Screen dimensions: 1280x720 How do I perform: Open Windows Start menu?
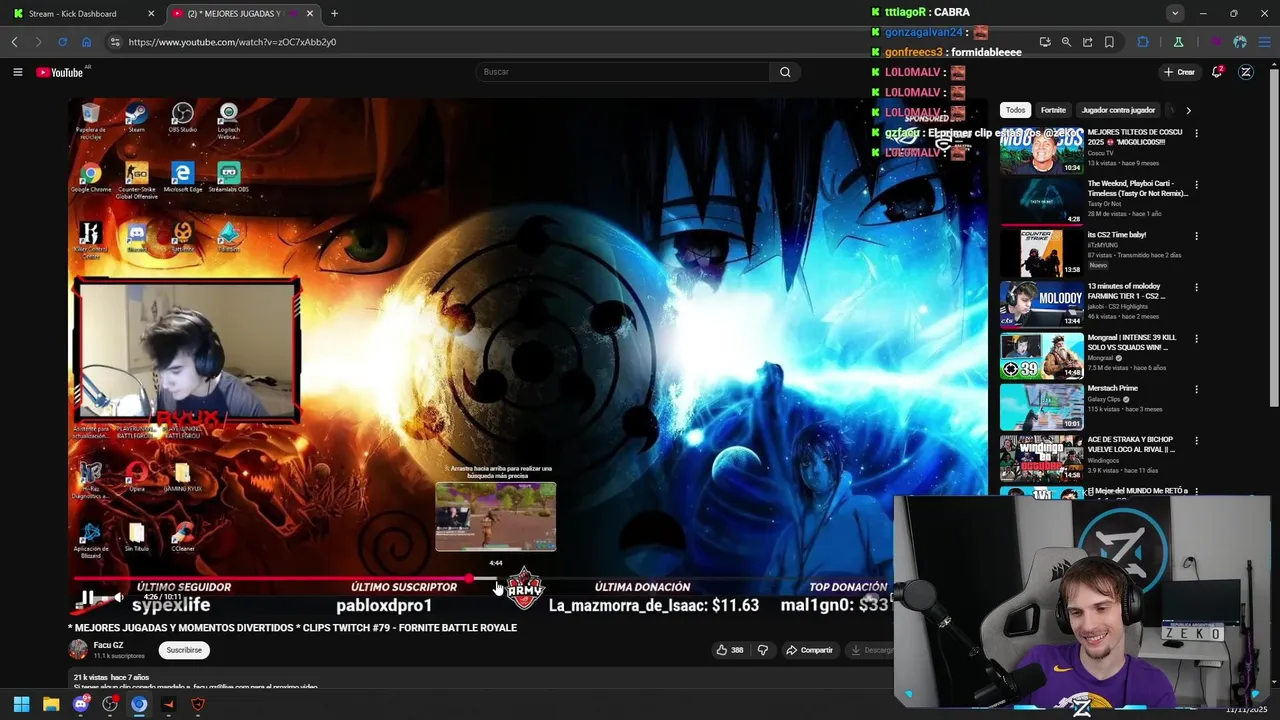22,704
